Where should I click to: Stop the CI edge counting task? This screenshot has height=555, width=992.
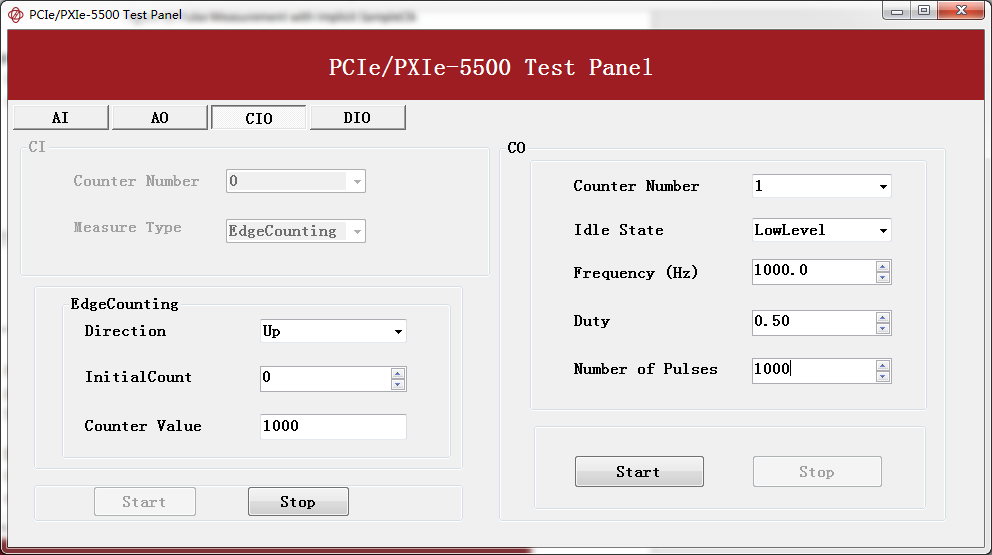(298, 501)
